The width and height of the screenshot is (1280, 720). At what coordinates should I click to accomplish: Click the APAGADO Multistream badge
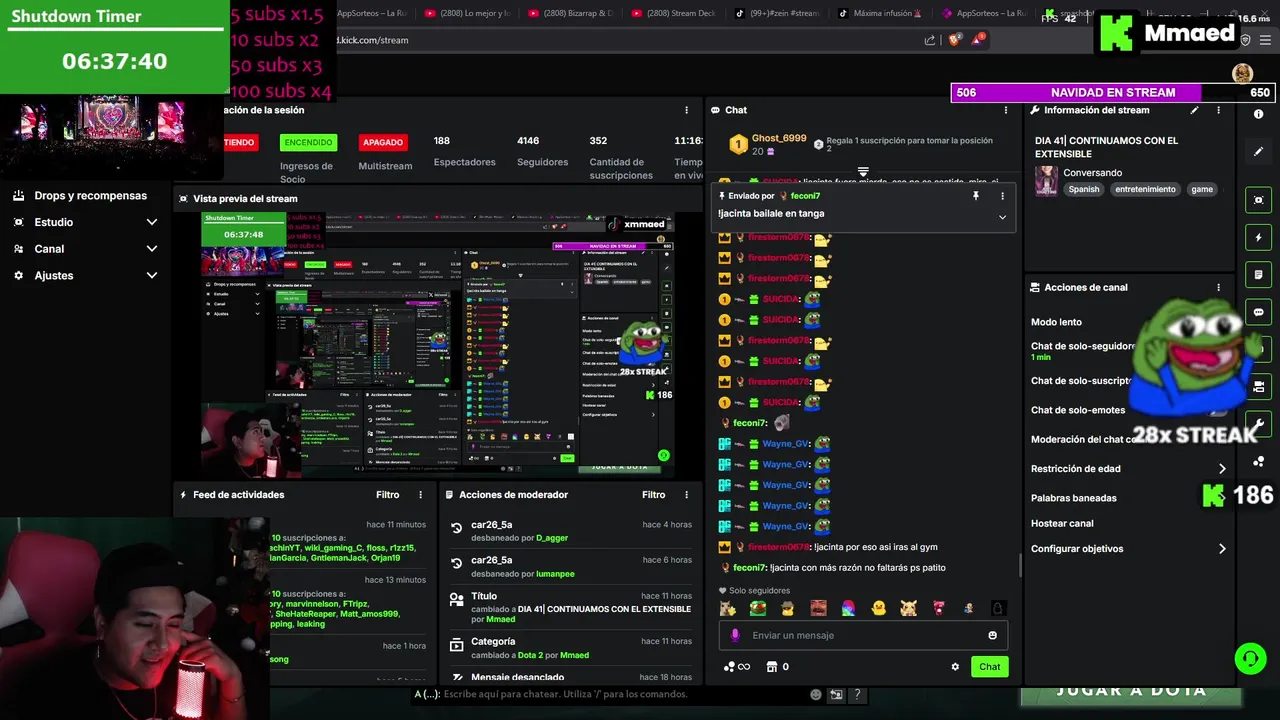(x=383, y=142)
